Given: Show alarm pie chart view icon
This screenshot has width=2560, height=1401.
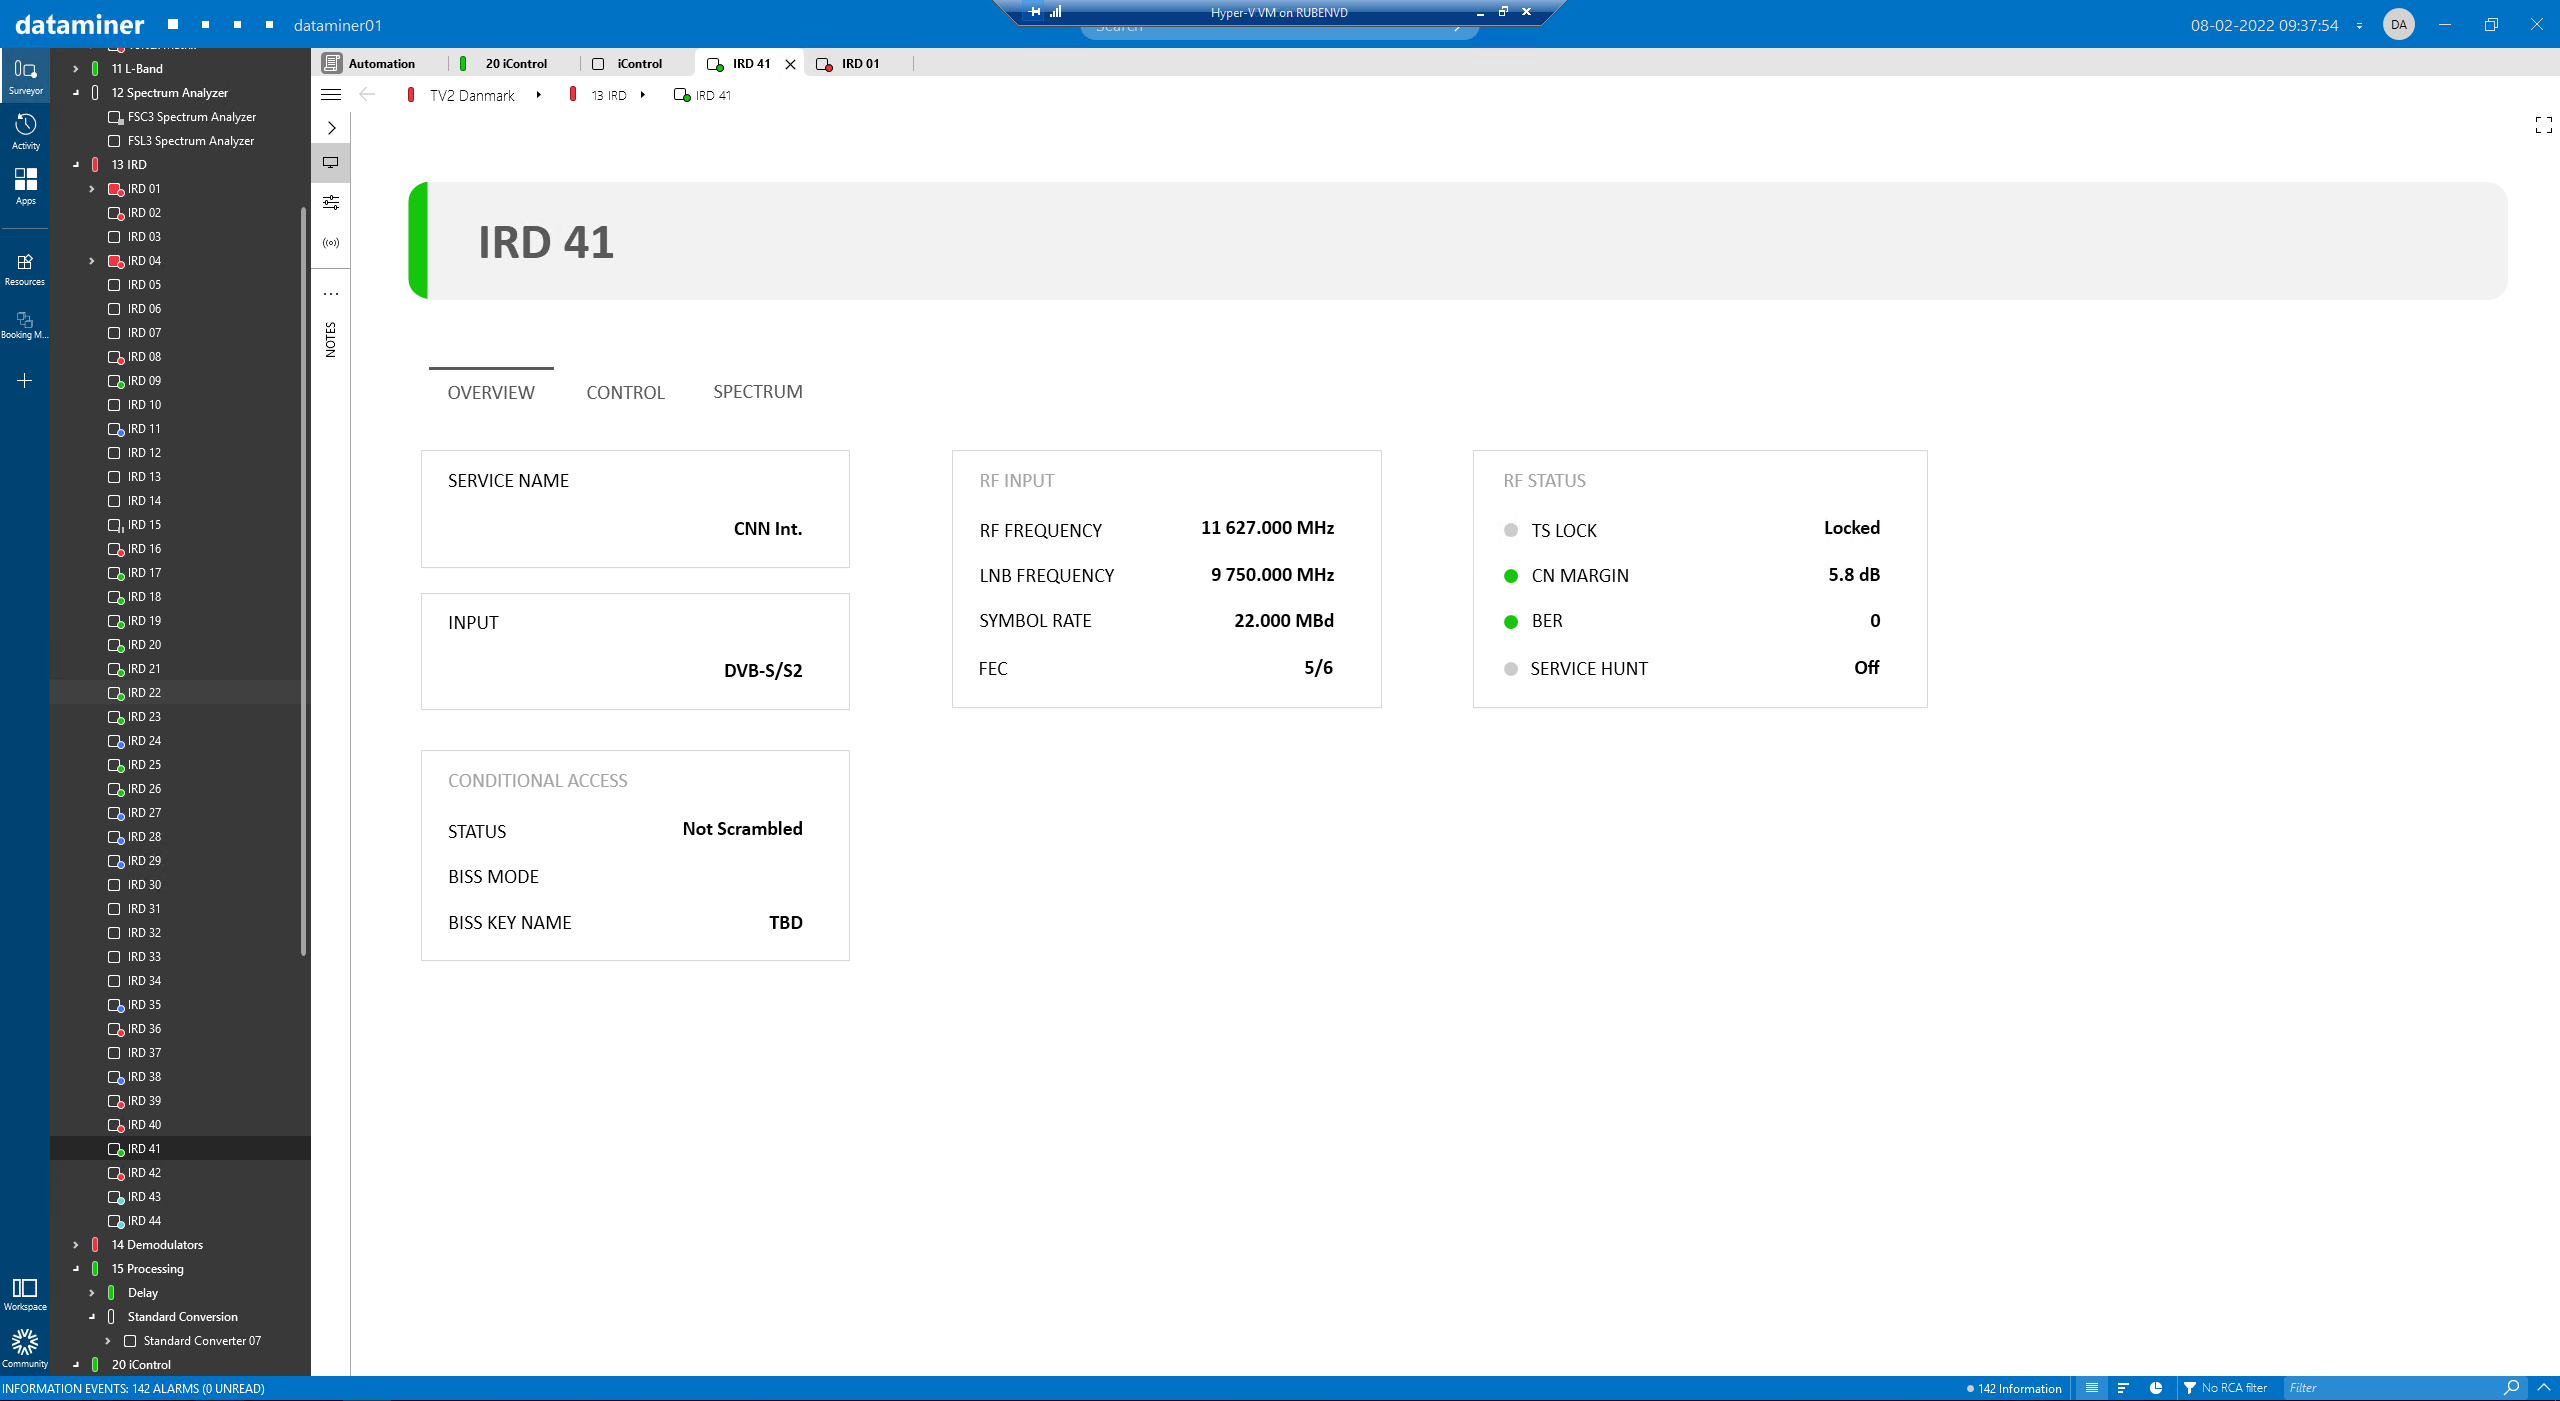Looking at the screenshot, I should point(2156,1388).
